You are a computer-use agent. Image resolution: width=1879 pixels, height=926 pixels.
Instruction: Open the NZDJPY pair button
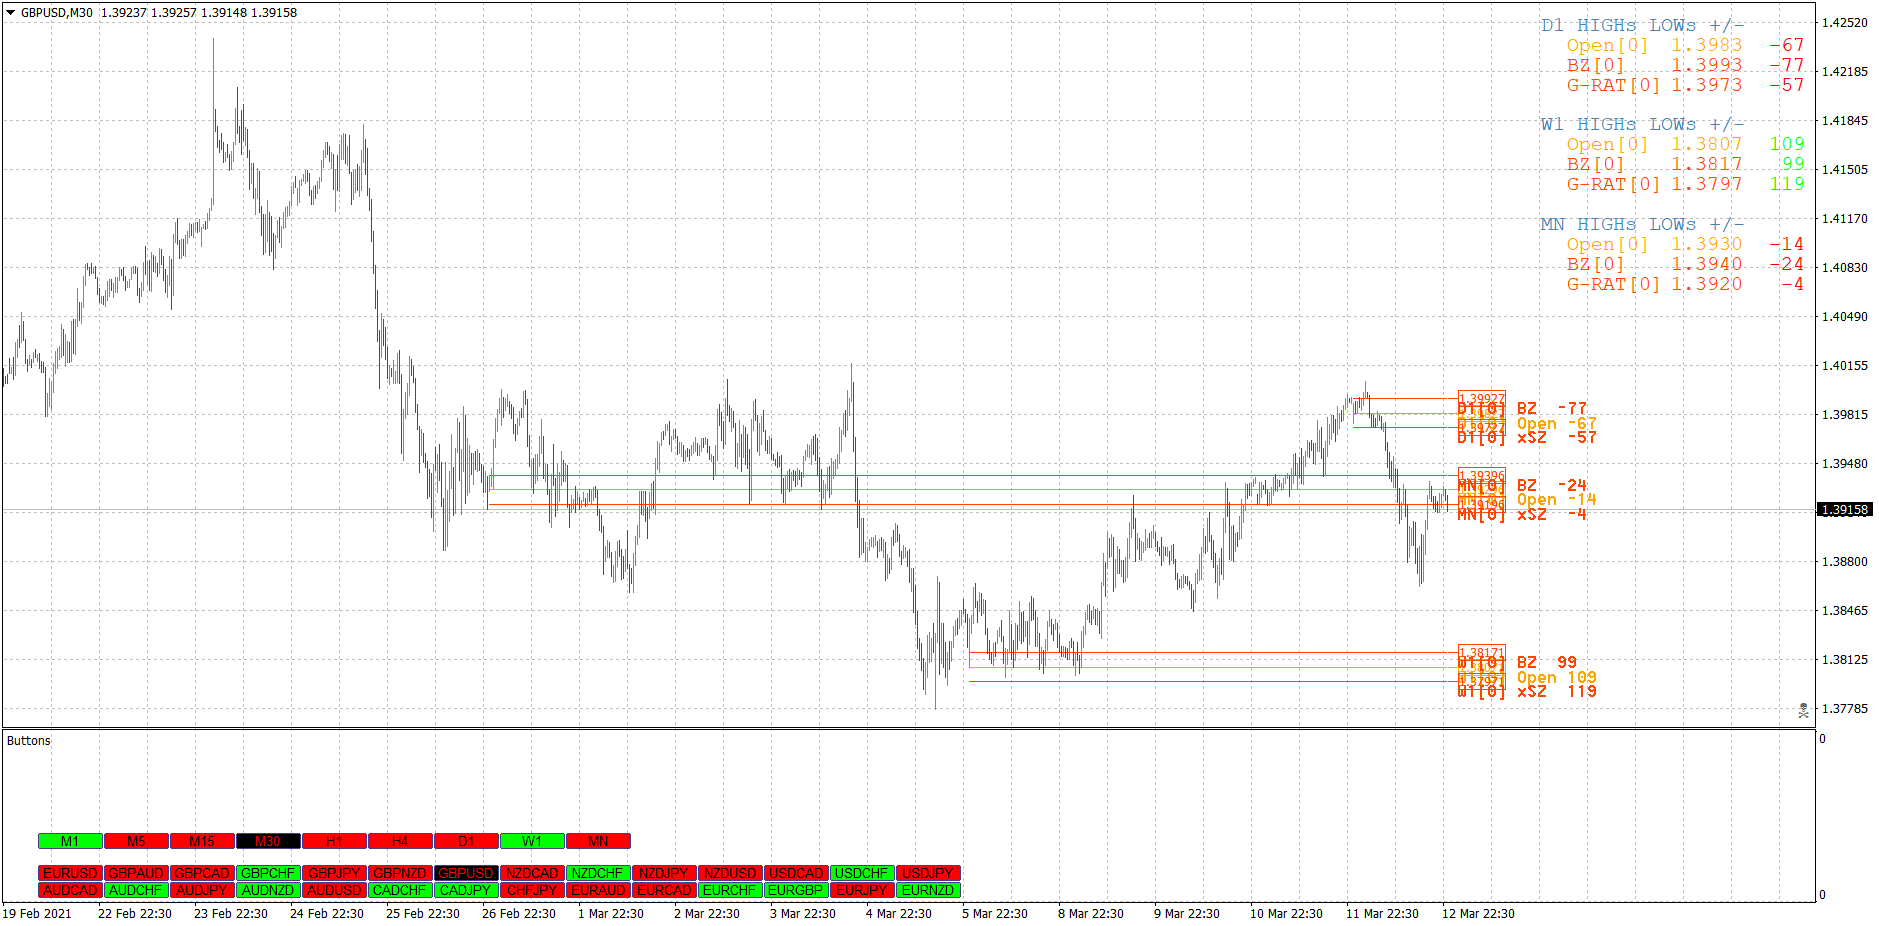[664, 873]
